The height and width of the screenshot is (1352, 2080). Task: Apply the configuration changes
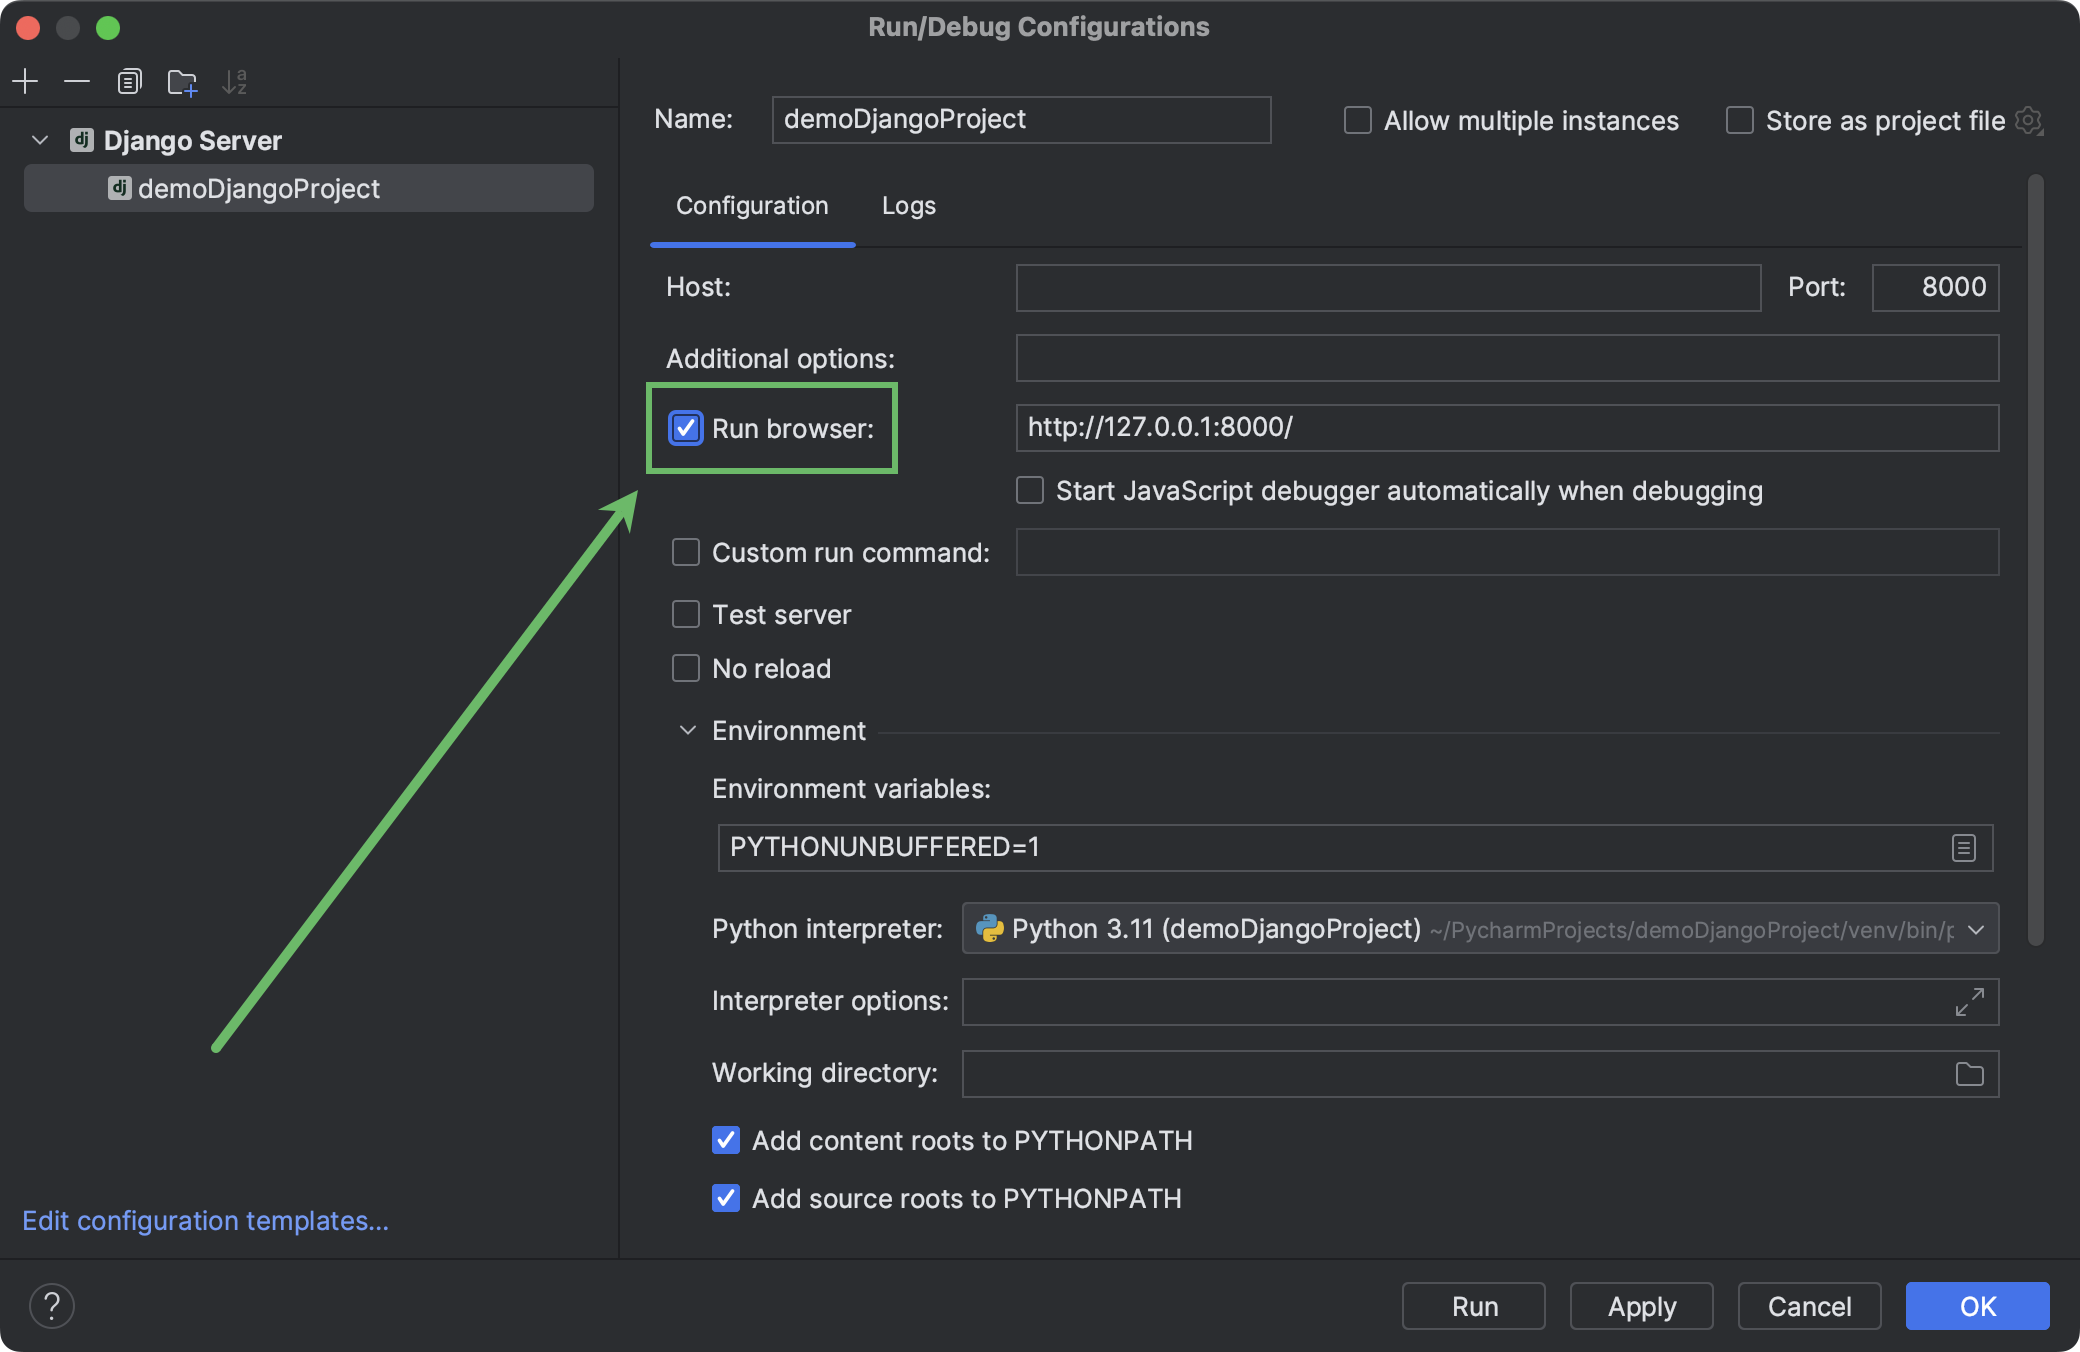coord(1641,1306)
